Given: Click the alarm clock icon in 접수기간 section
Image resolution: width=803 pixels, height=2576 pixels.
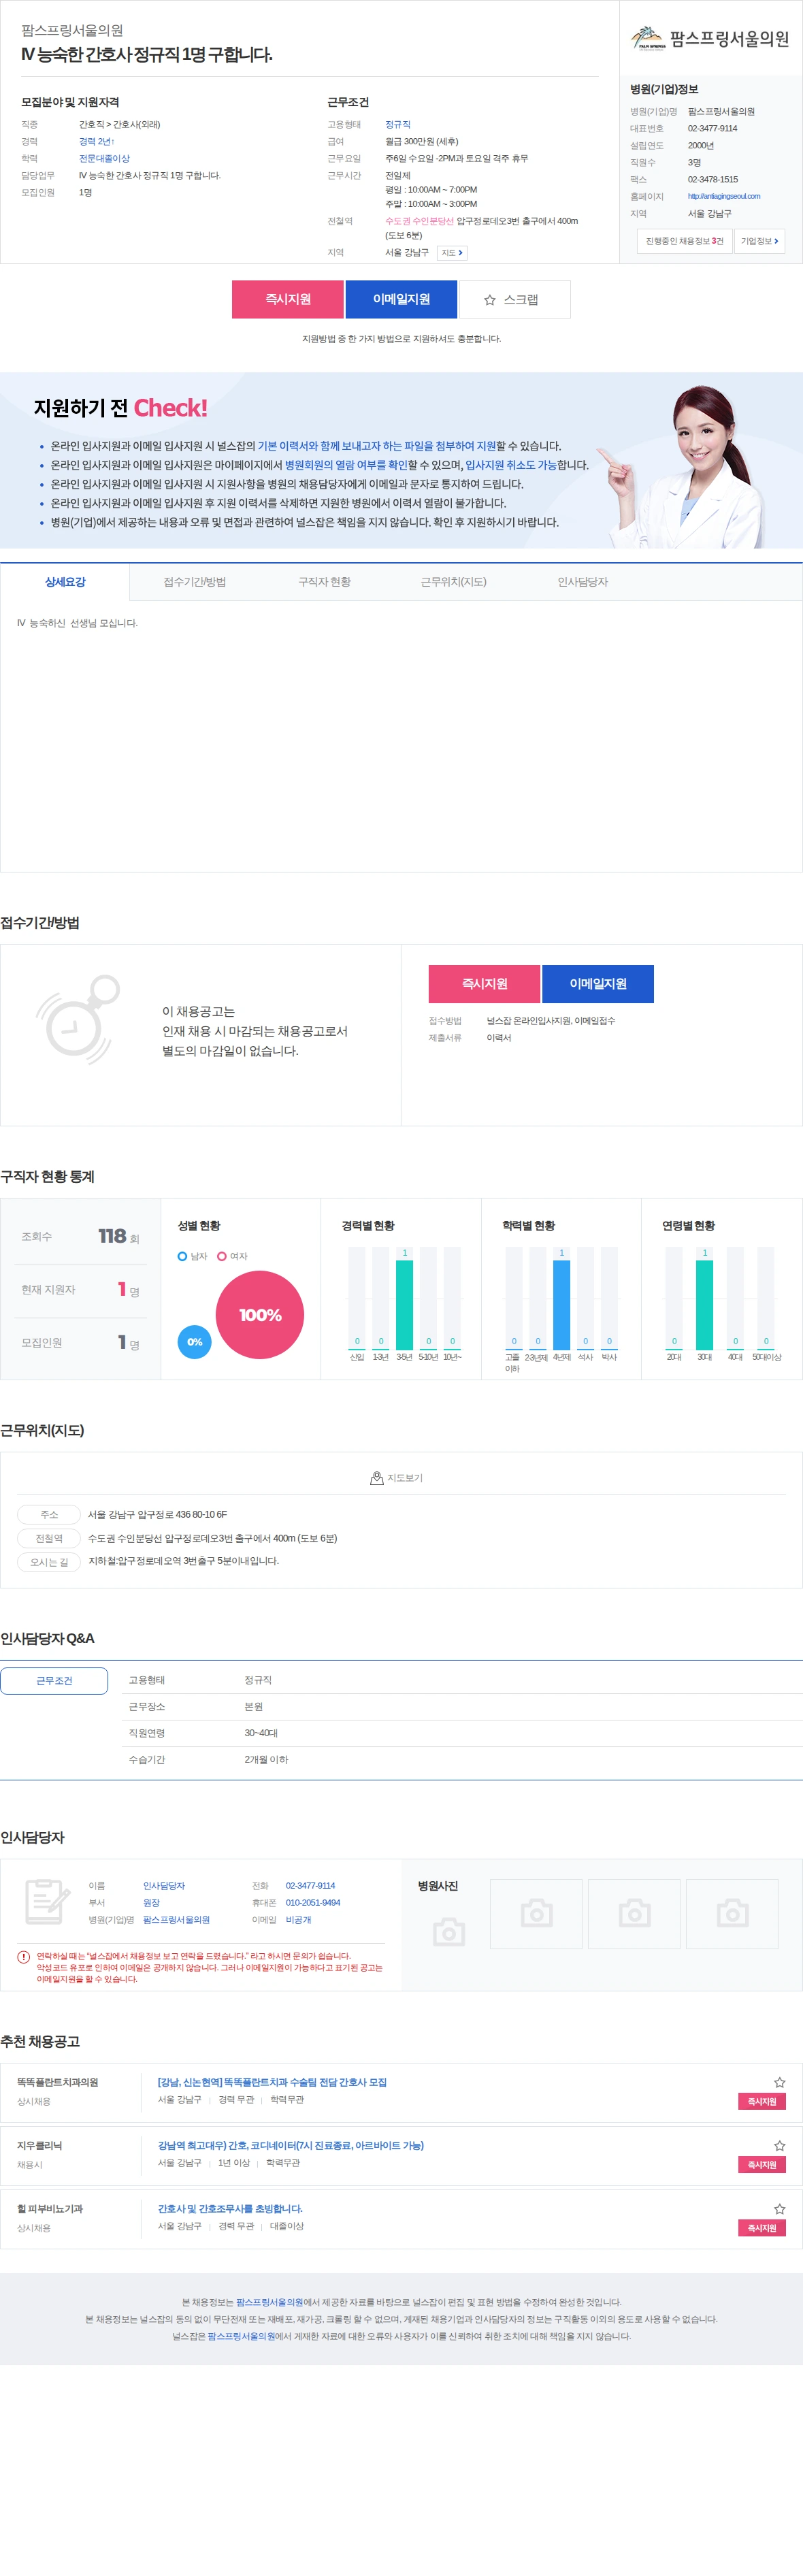Looking at the screenshot, I should tap(78, 1020).
